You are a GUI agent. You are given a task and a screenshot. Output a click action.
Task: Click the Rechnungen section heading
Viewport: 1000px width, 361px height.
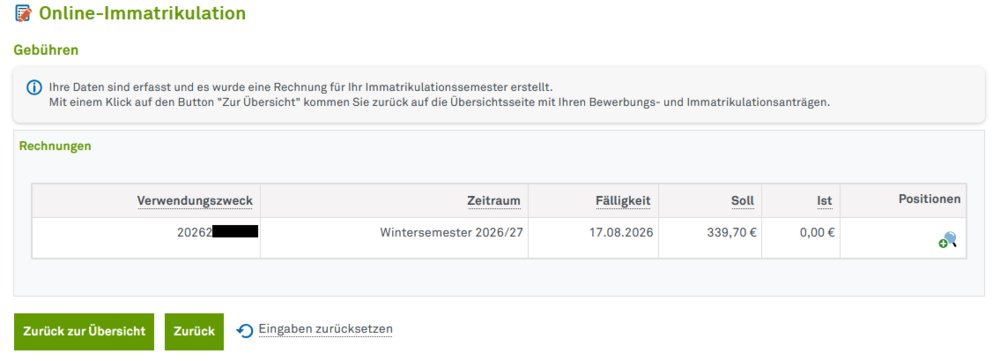click(x=55, y=146)
